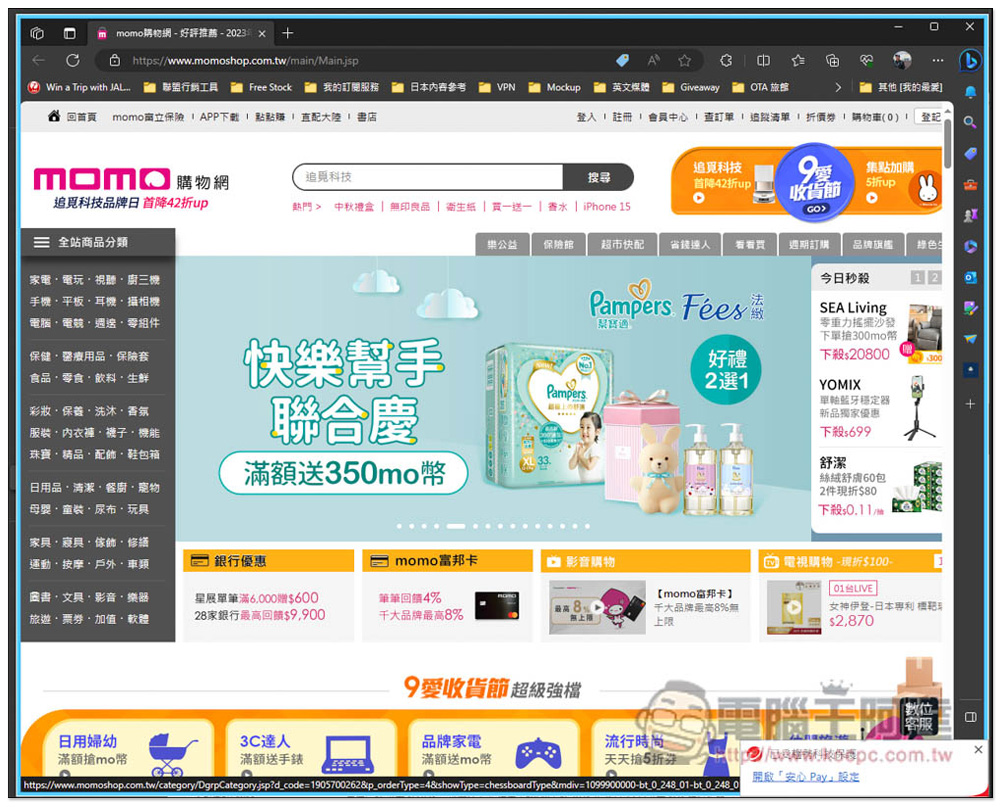Select the 樂公益 tab
Image resolution: width=1000 pixels, height=807 pixels.
[503, 244]
